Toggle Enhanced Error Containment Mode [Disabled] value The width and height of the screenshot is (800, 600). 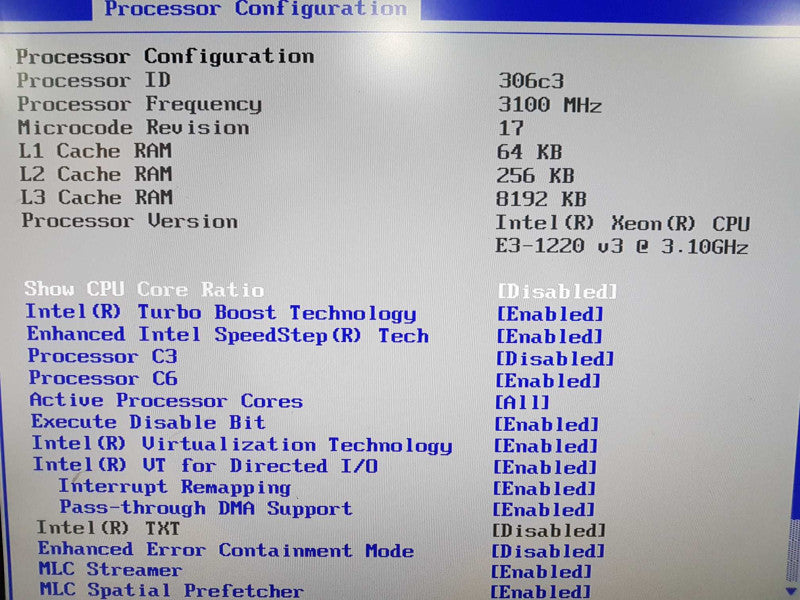coord(548,551)
